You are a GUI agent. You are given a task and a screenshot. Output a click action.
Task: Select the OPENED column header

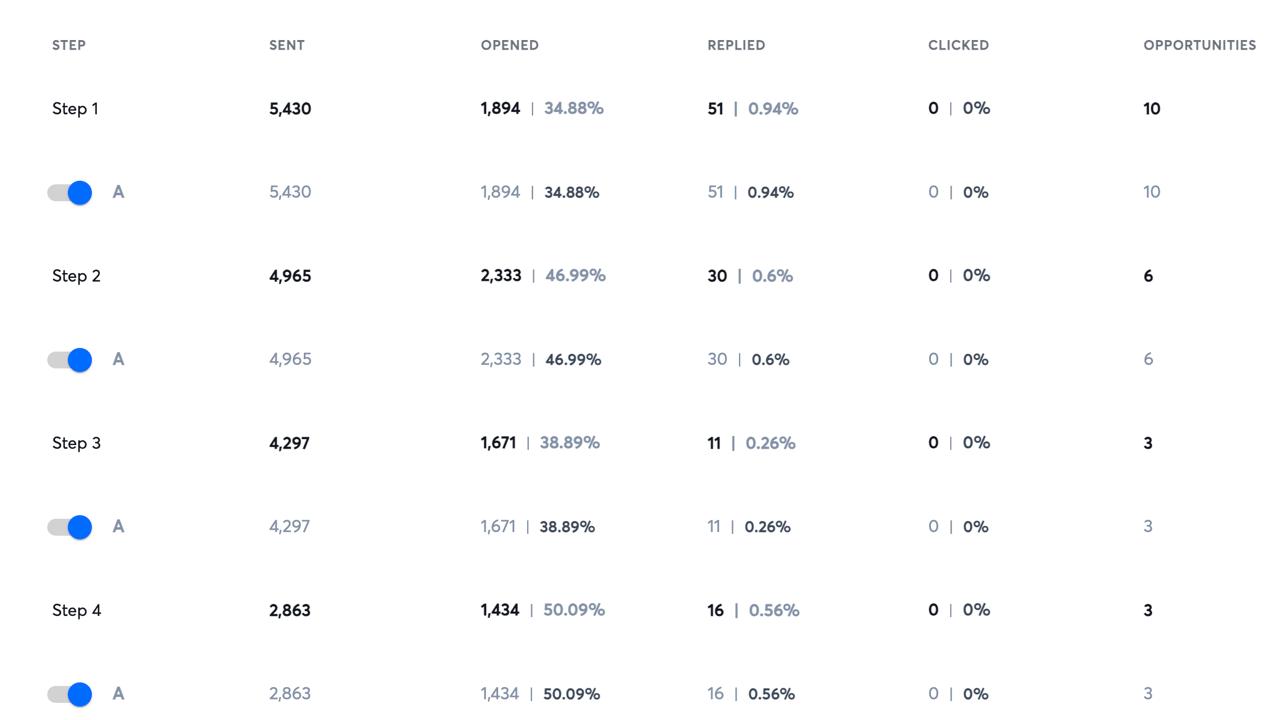coord(510,45)
